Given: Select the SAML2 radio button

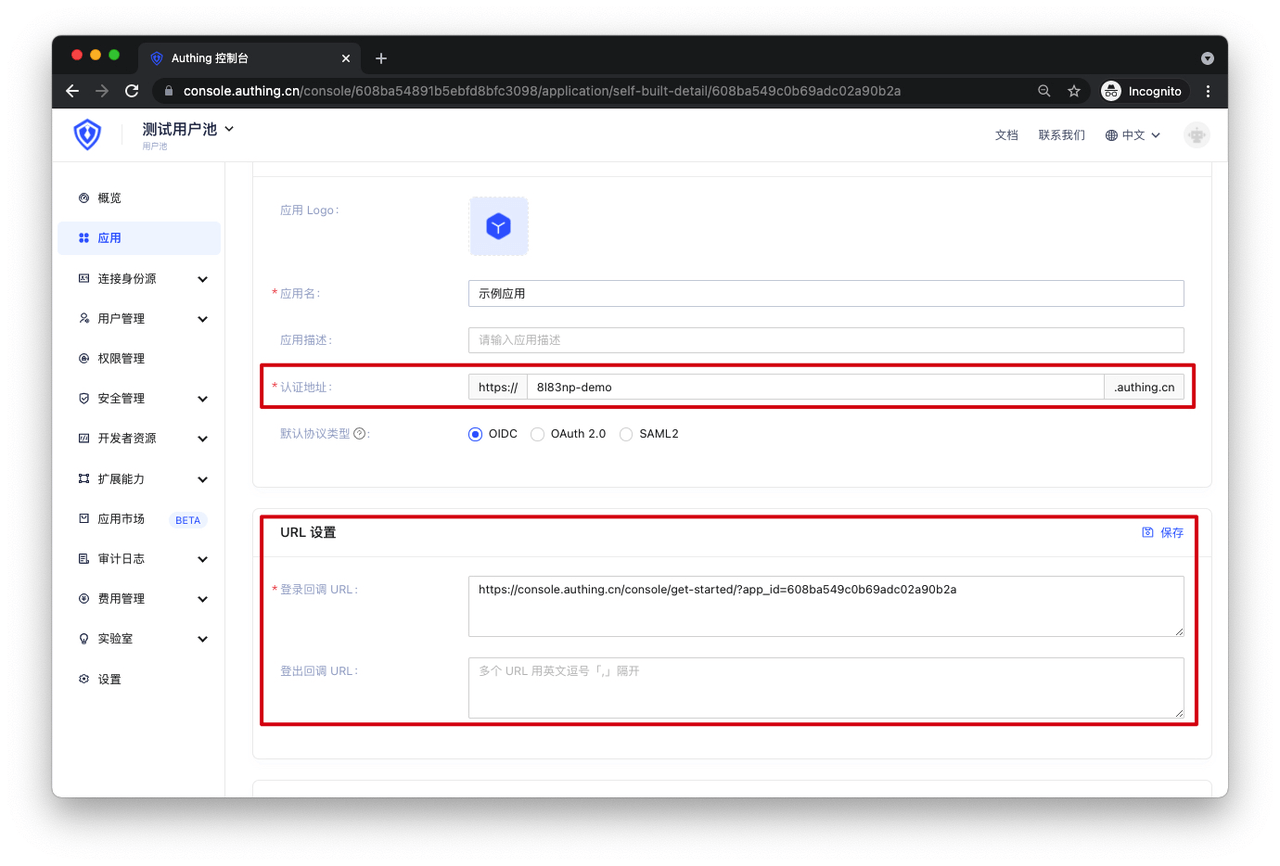Looking at the screenshot, I should click(626, 434).
